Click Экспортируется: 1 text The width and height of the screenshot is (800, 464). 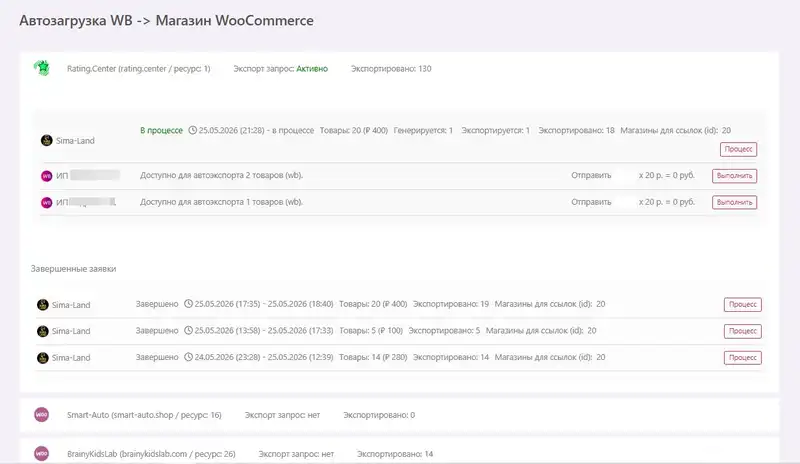coord(495,130)
